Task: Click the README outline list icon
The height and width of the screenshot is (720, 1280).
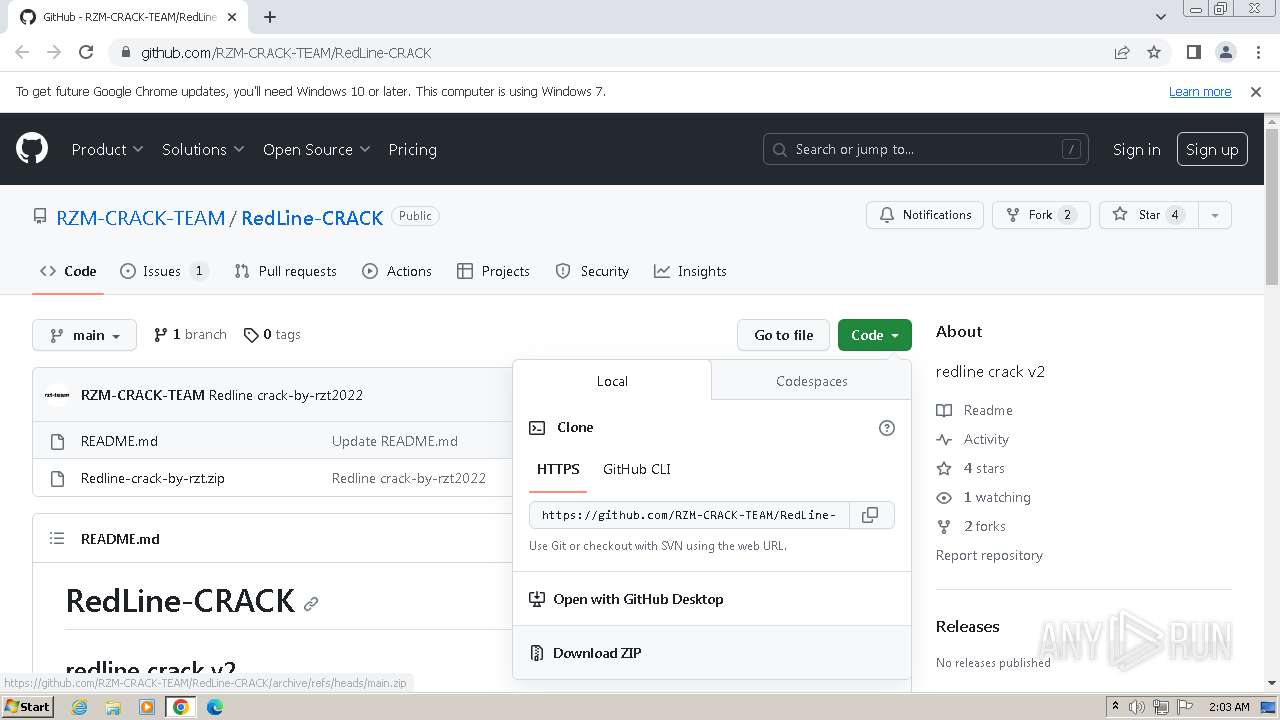Action: pos(58,539)
